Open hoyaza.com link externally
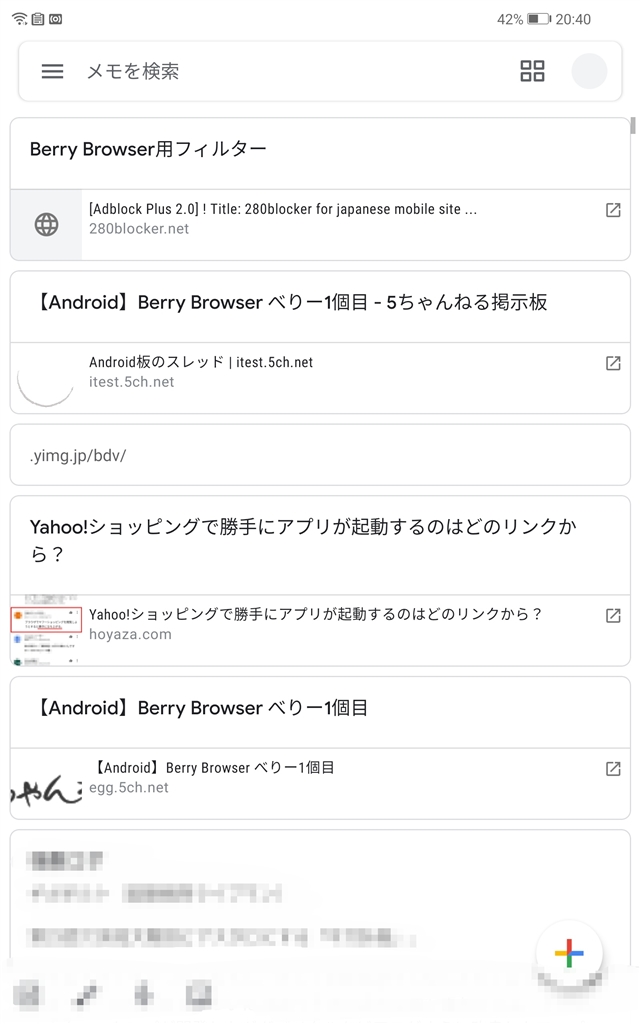The image size is (640, 1024). tap(613, 616)
